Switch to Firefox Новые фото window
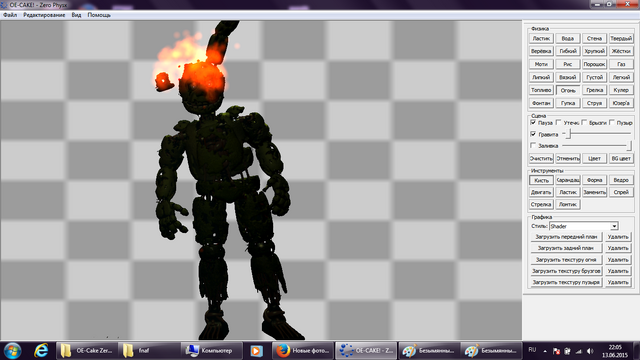 (303, 351)
